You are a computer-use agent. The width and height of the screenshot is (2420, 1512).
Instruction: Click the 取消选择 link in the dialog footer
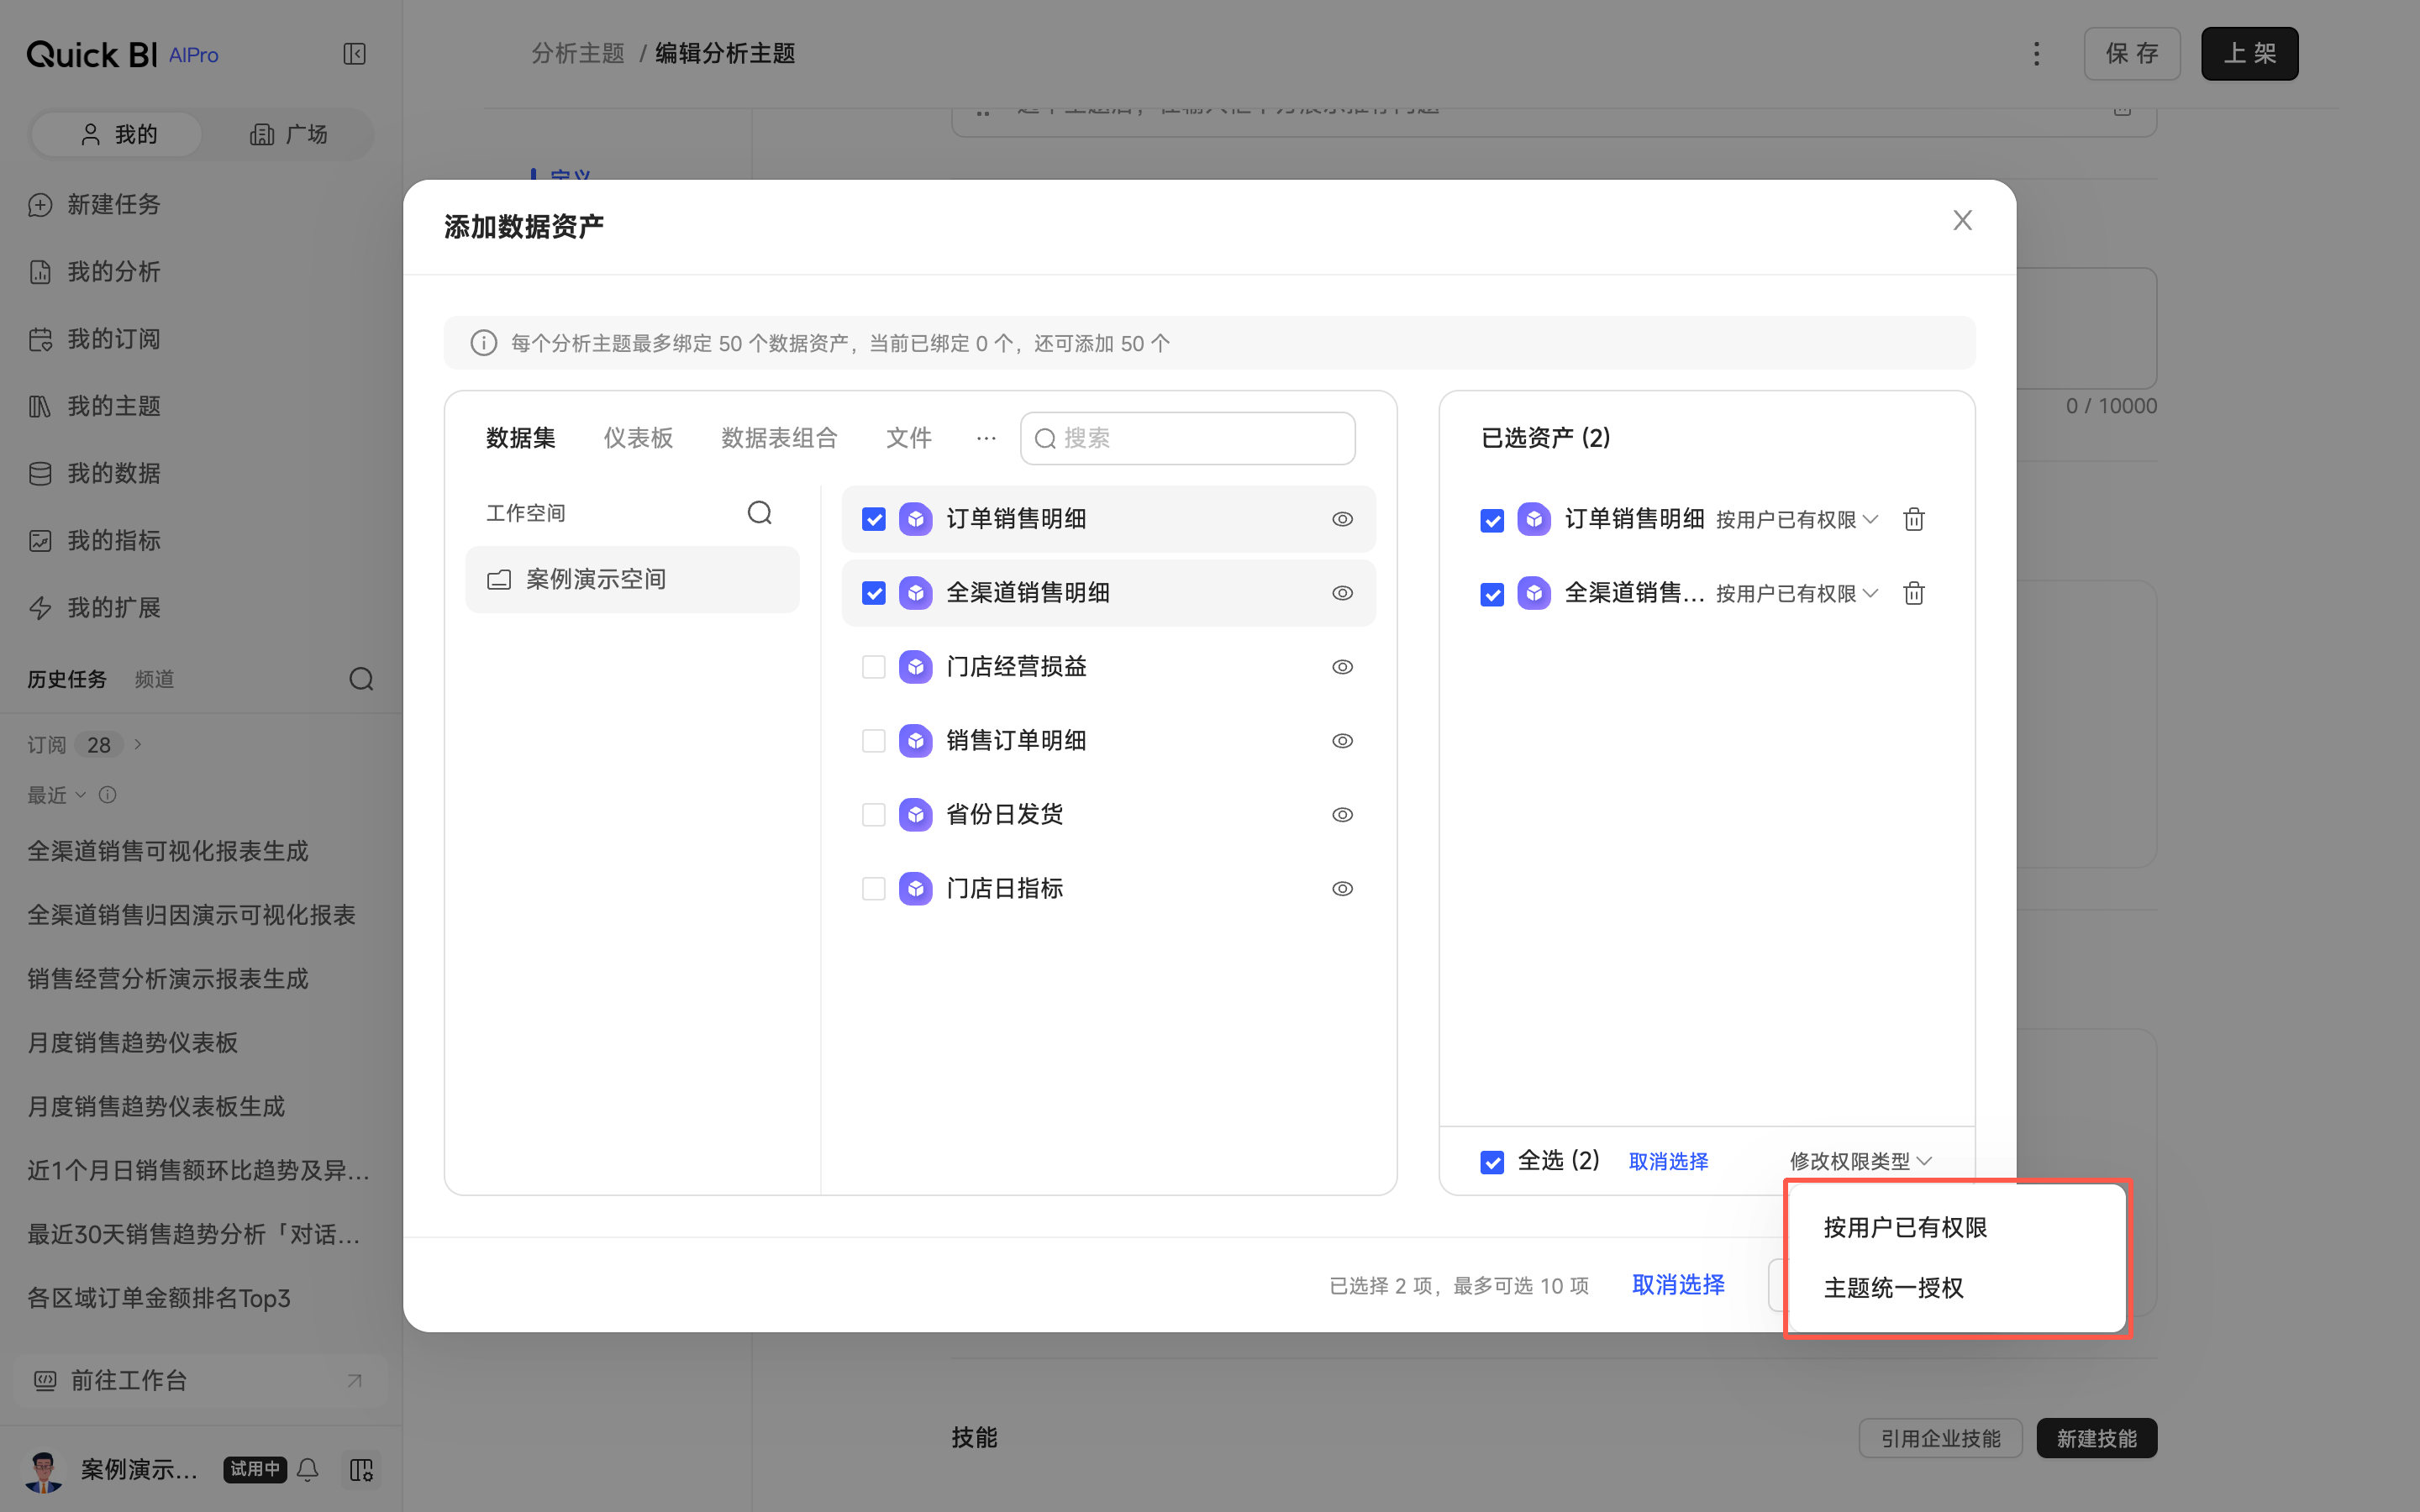1678,1285
